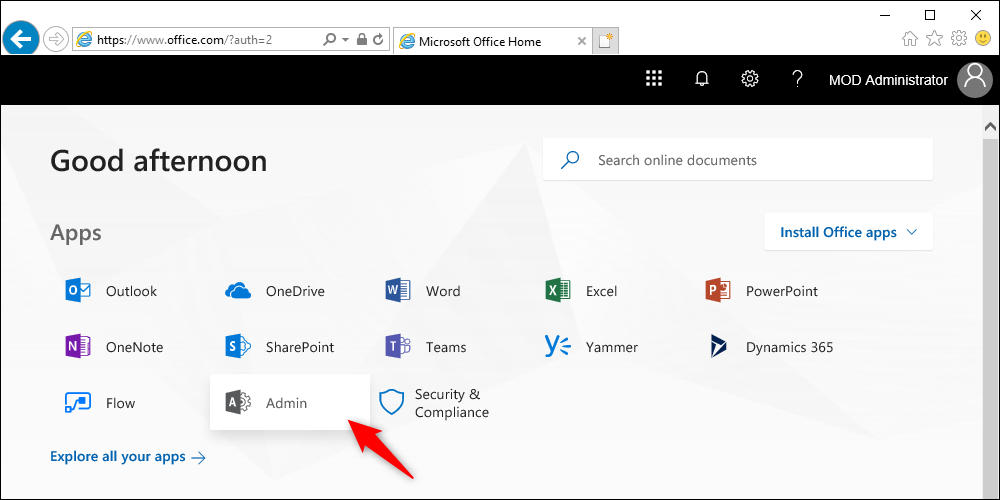
Task: Open Dynamics 365
Action: click(771, 348)
